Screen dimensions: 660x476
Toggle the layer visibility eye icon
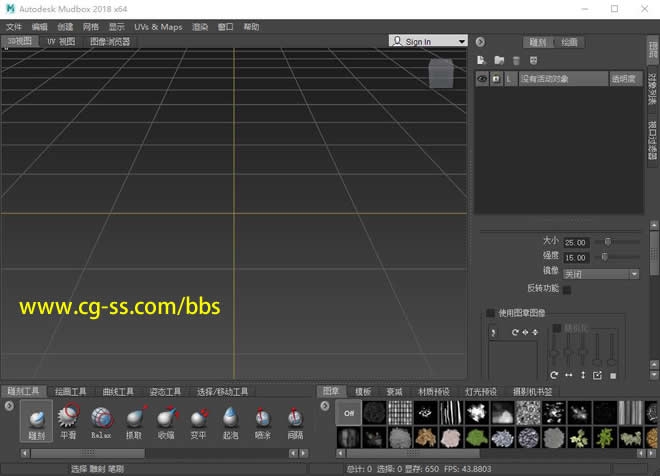pyautogui.click(x=482, y=79)
